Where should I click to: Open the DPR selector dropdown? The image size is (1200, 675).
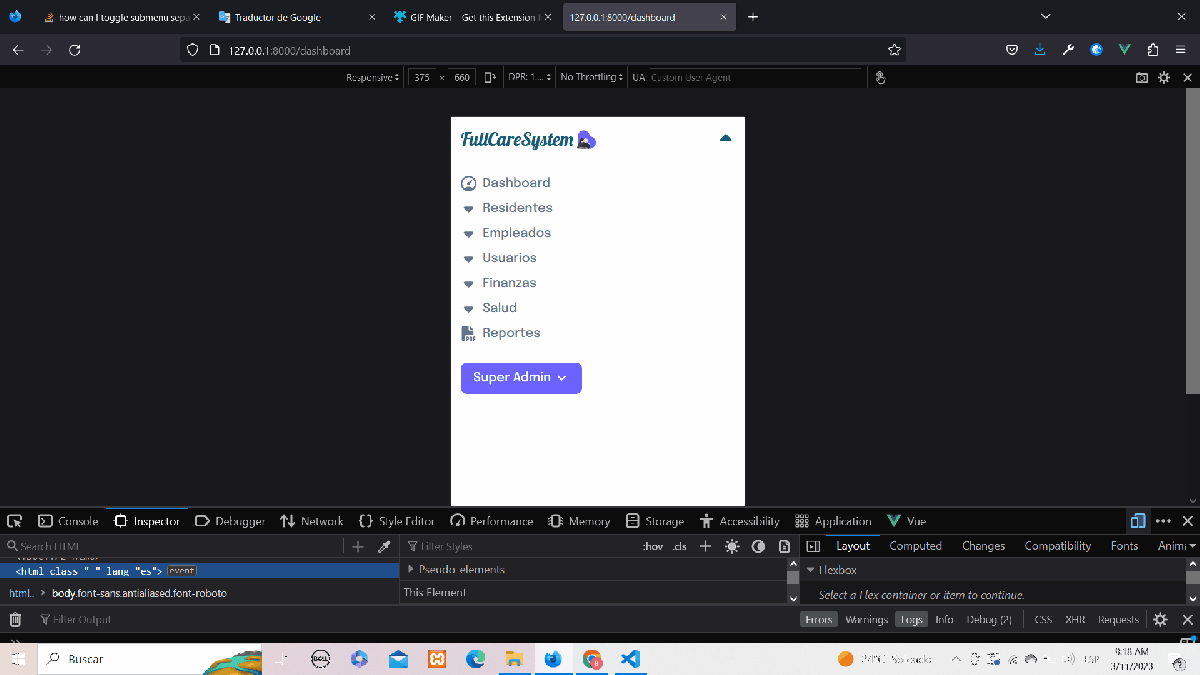coord(530,77)
